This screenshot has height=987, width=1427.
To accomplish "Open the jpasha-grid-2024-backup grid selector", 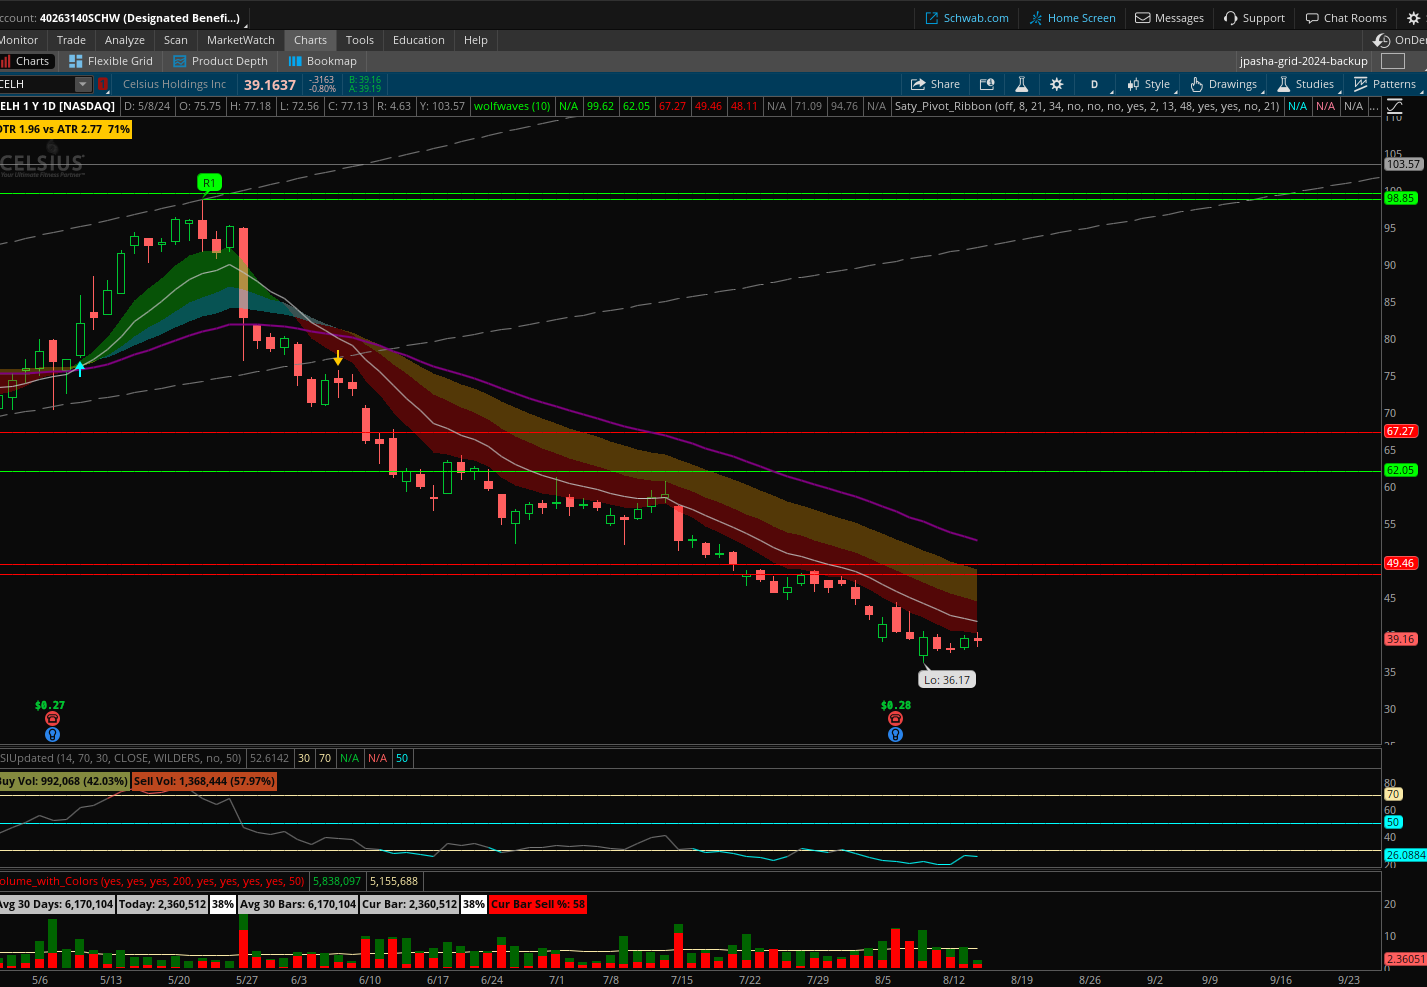I will click(1303, 61).
